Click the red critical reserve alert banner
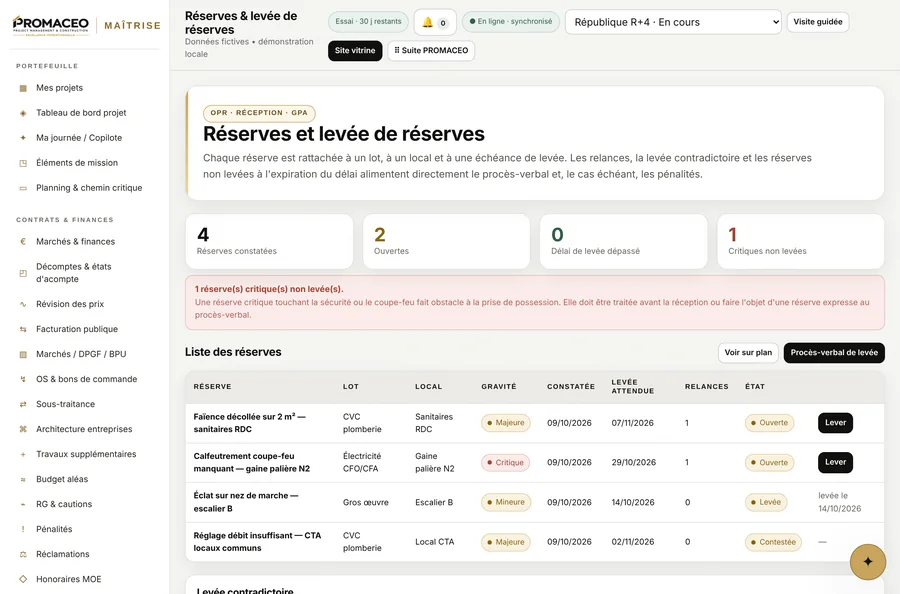Image resolution: width=900 pixels, height=594 pixels. click(x=534, y=302)
